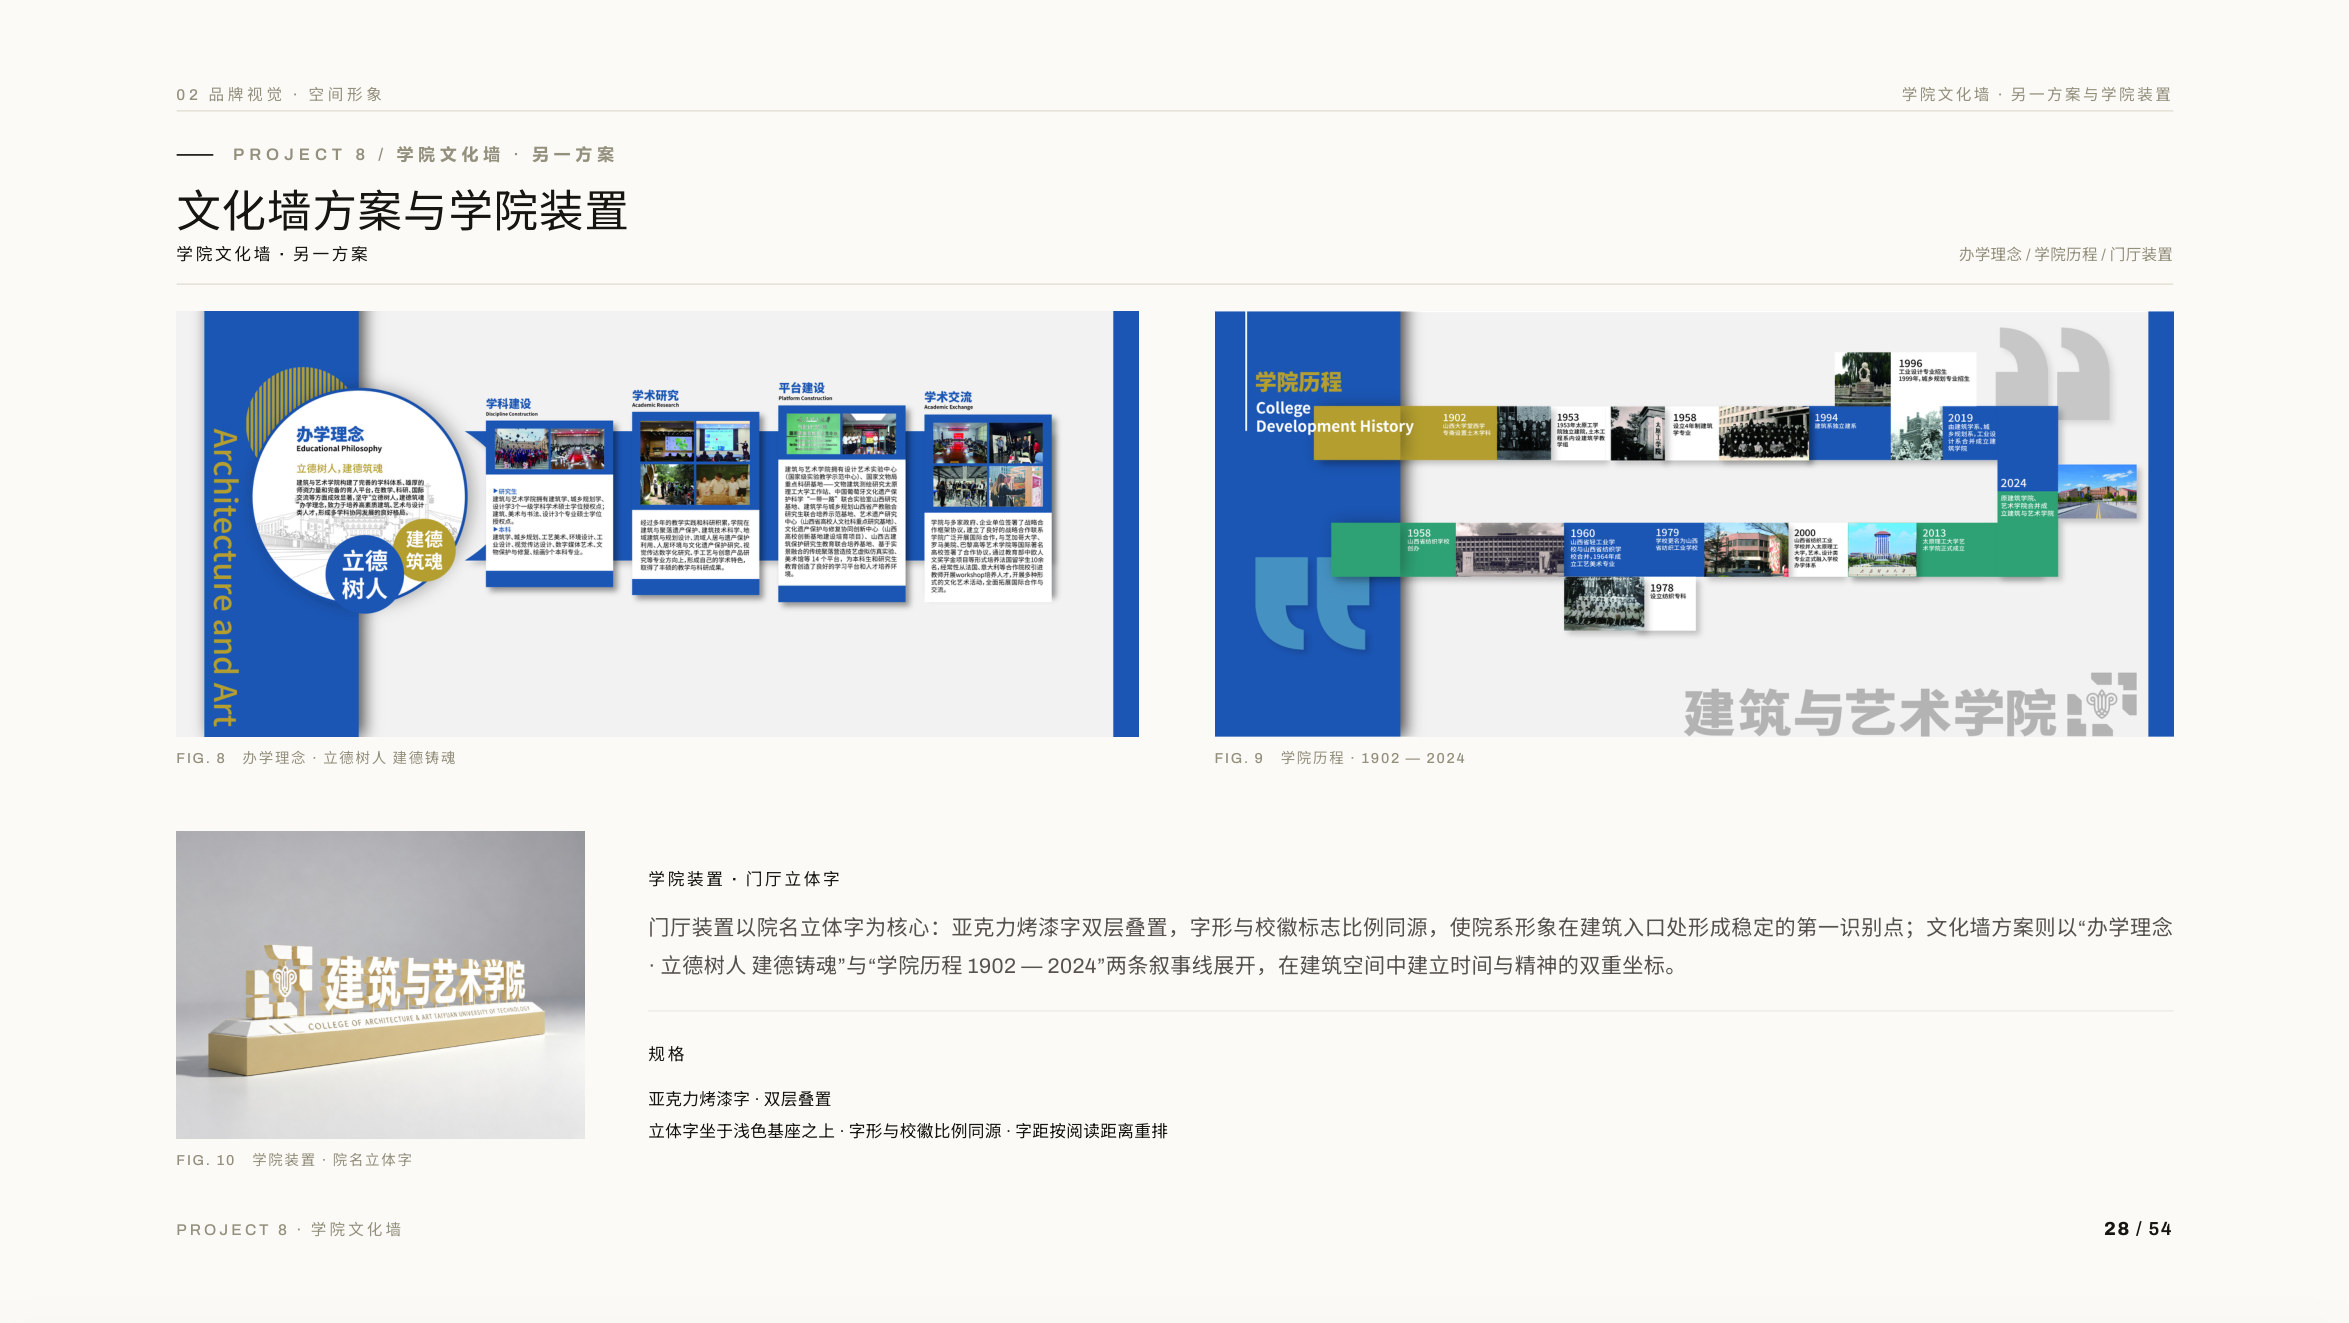Click the main title 文化墙方案与学院装置
Screen dimensions: 2349x1323
pyautogui.click(x=402, y=211)
